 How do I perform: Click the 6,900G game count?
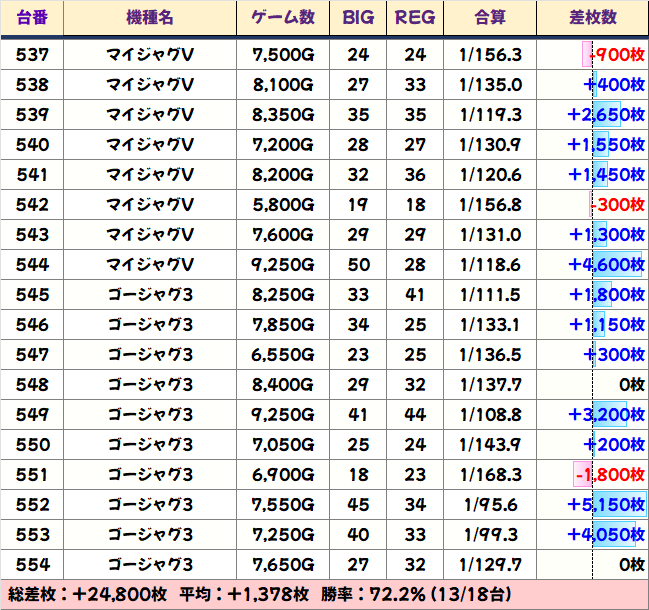click(283, 475)
